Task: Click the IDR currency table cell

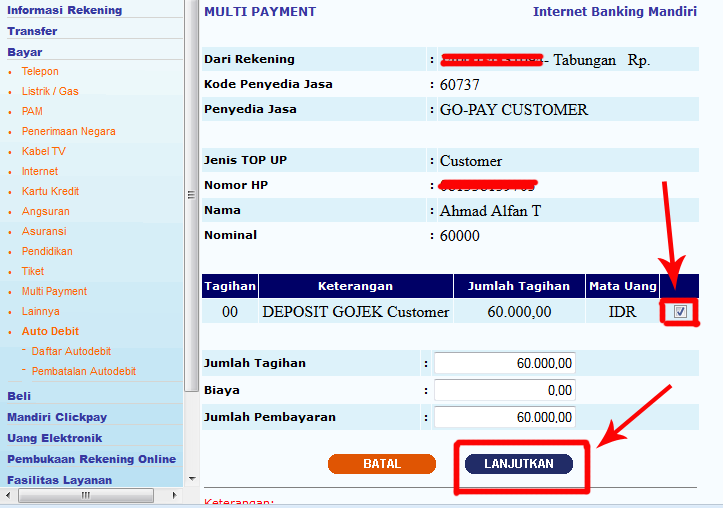Action: (622, 312)
